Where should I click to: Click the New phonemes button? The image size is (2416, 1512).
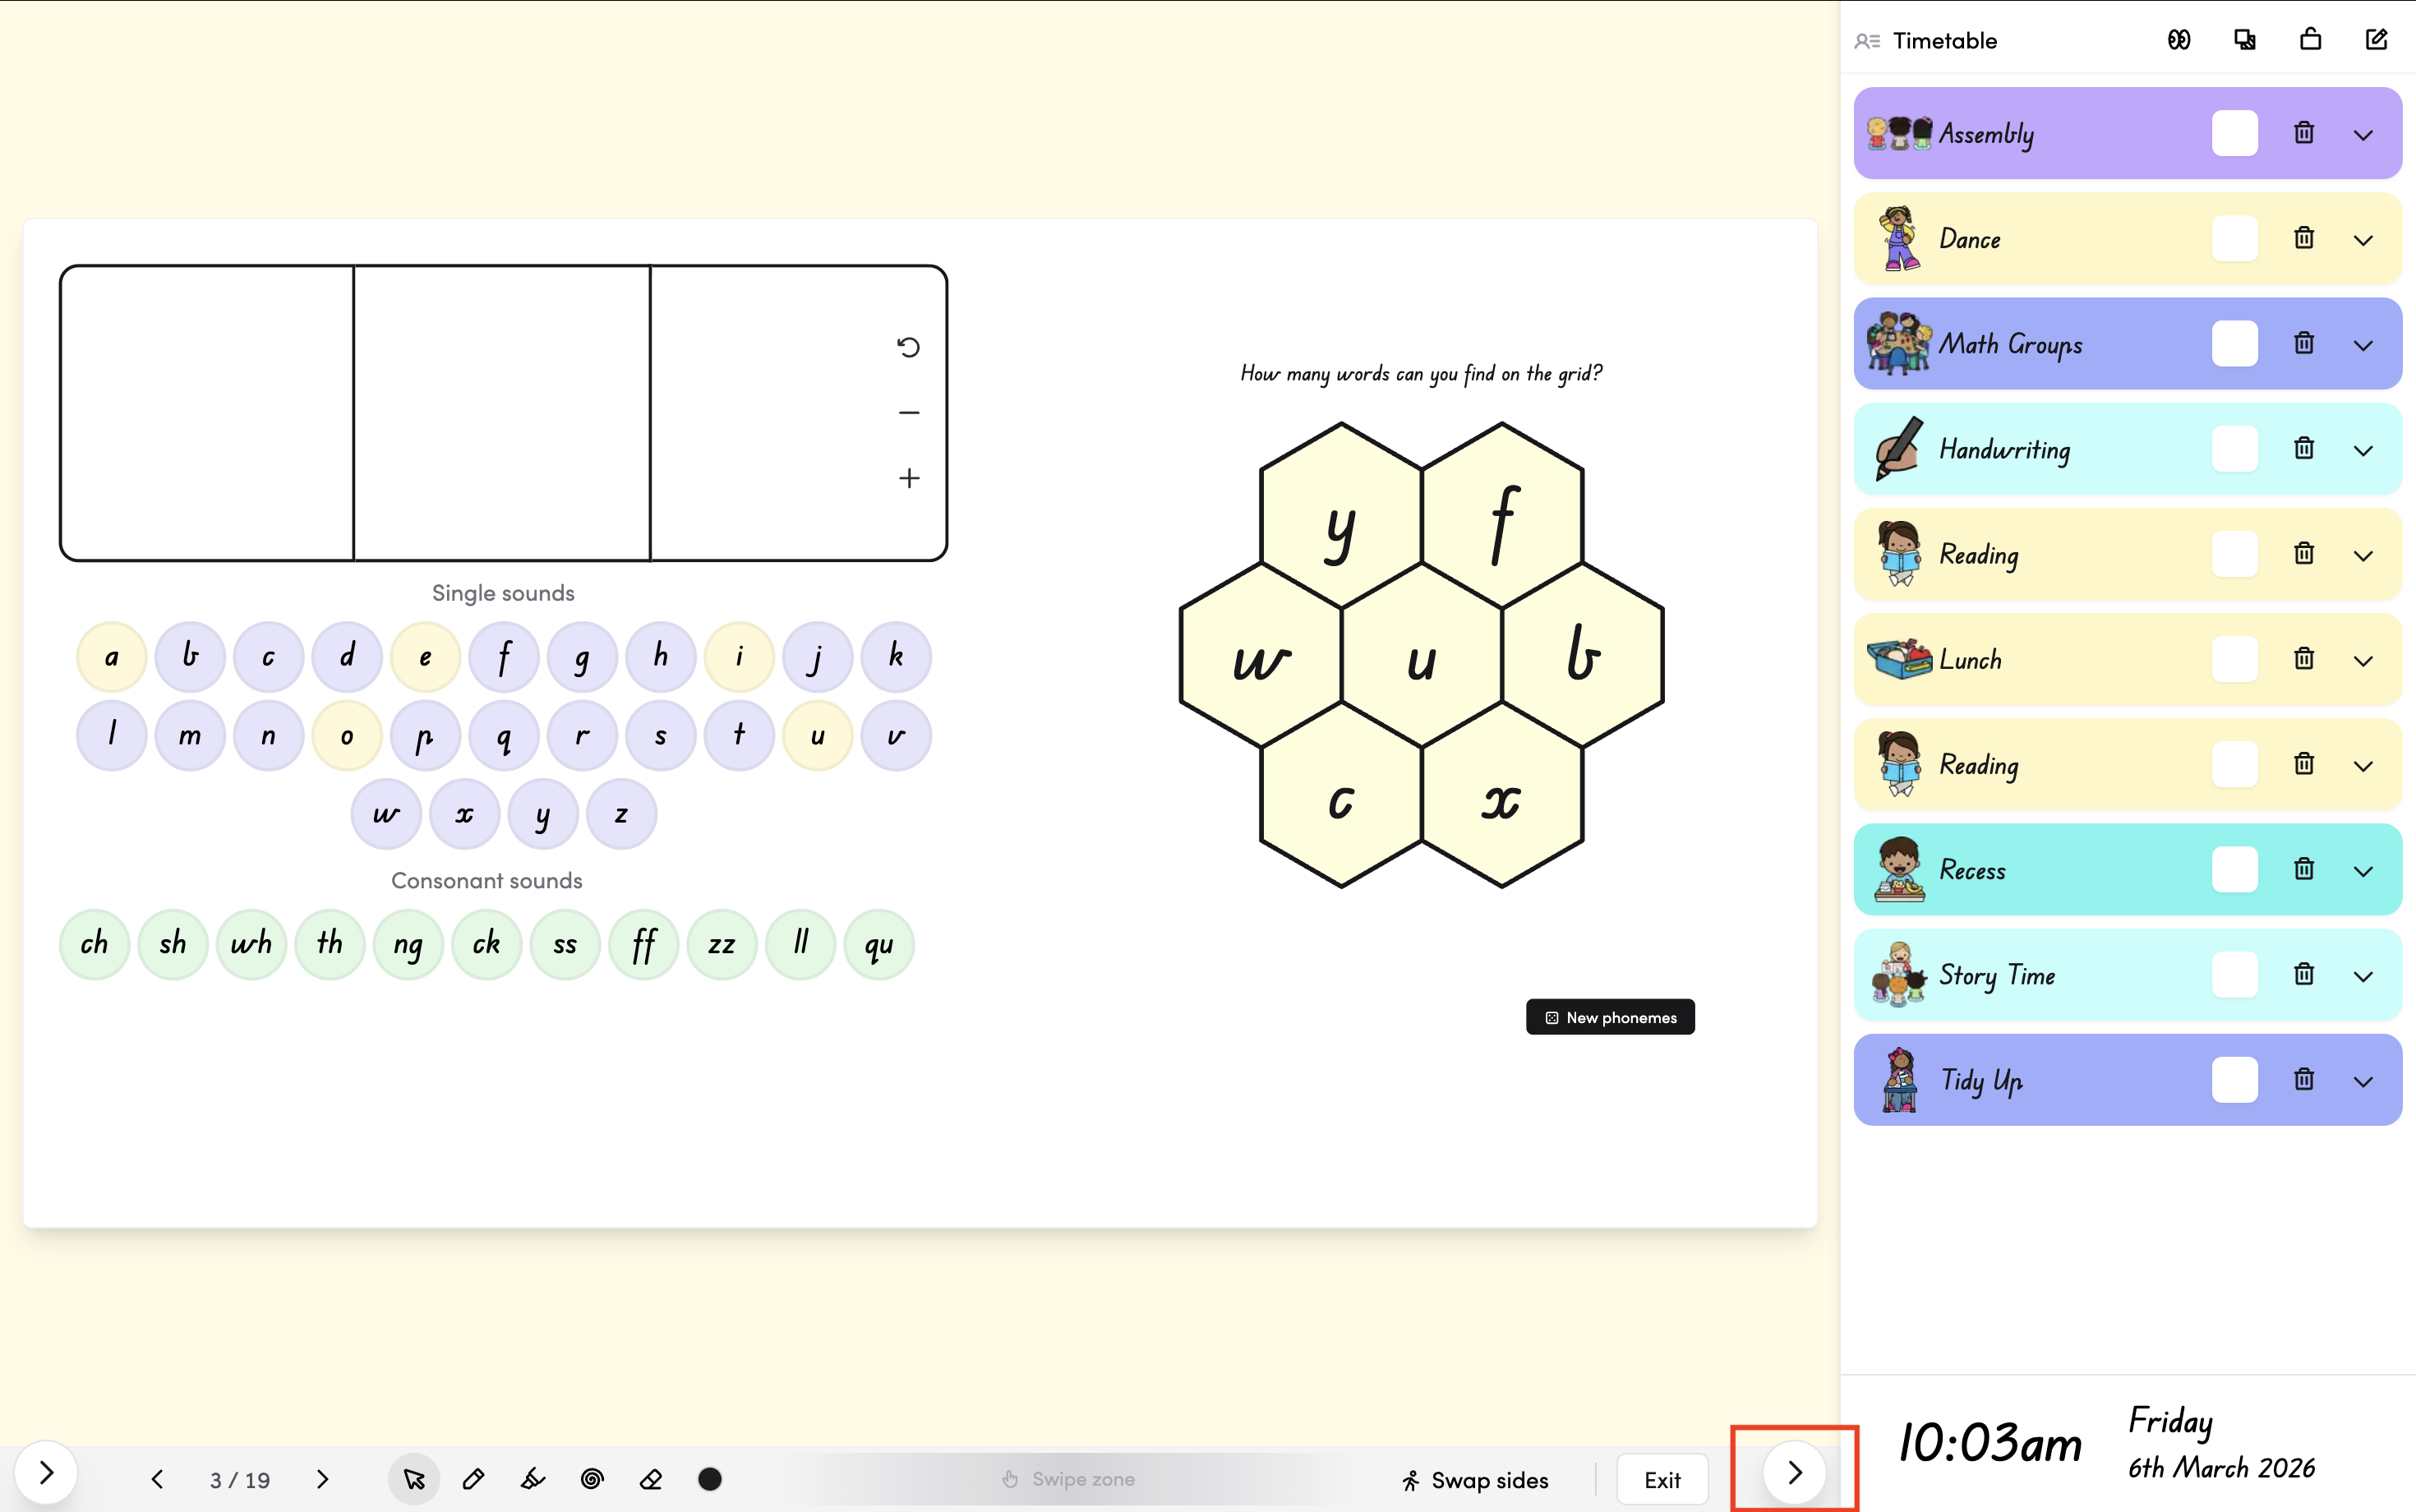click(x=1610, y=1017)
